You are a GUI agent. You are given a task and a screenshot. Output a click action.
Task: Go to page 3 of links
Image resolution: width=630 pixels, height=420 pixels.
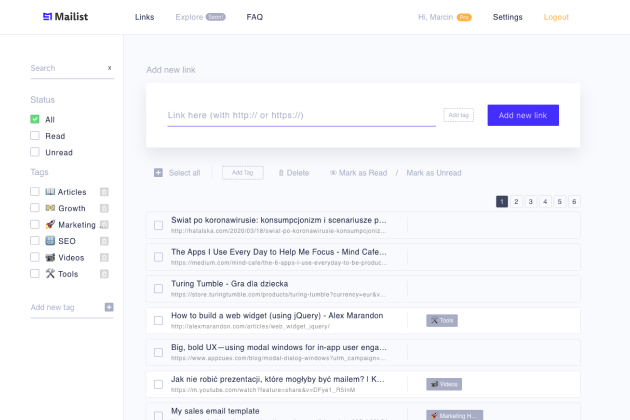tap(531, 201)
